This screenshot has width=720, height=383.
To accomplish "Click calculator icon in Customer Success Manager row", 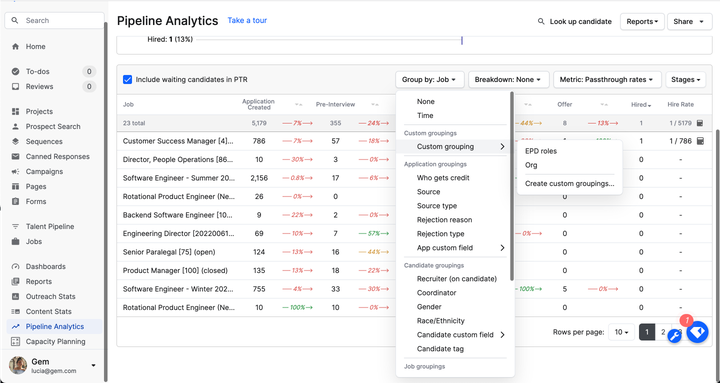I will click(700, 141).
